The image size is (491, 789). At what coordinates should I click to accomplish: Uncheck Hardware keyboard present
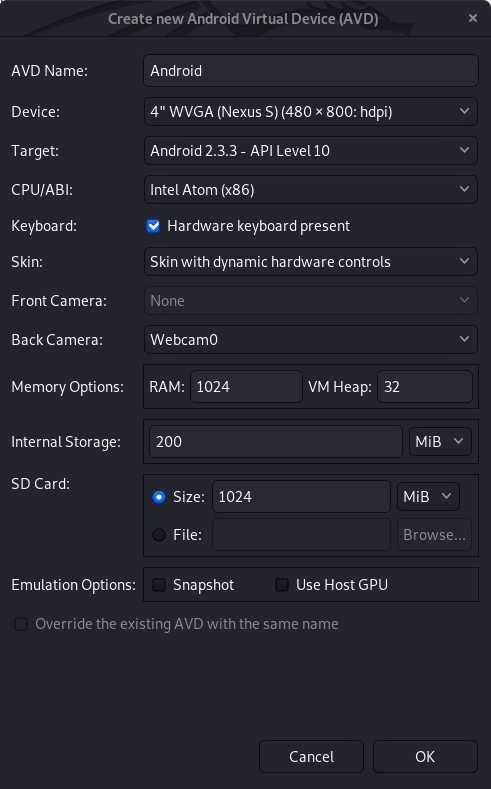point(153,226)
